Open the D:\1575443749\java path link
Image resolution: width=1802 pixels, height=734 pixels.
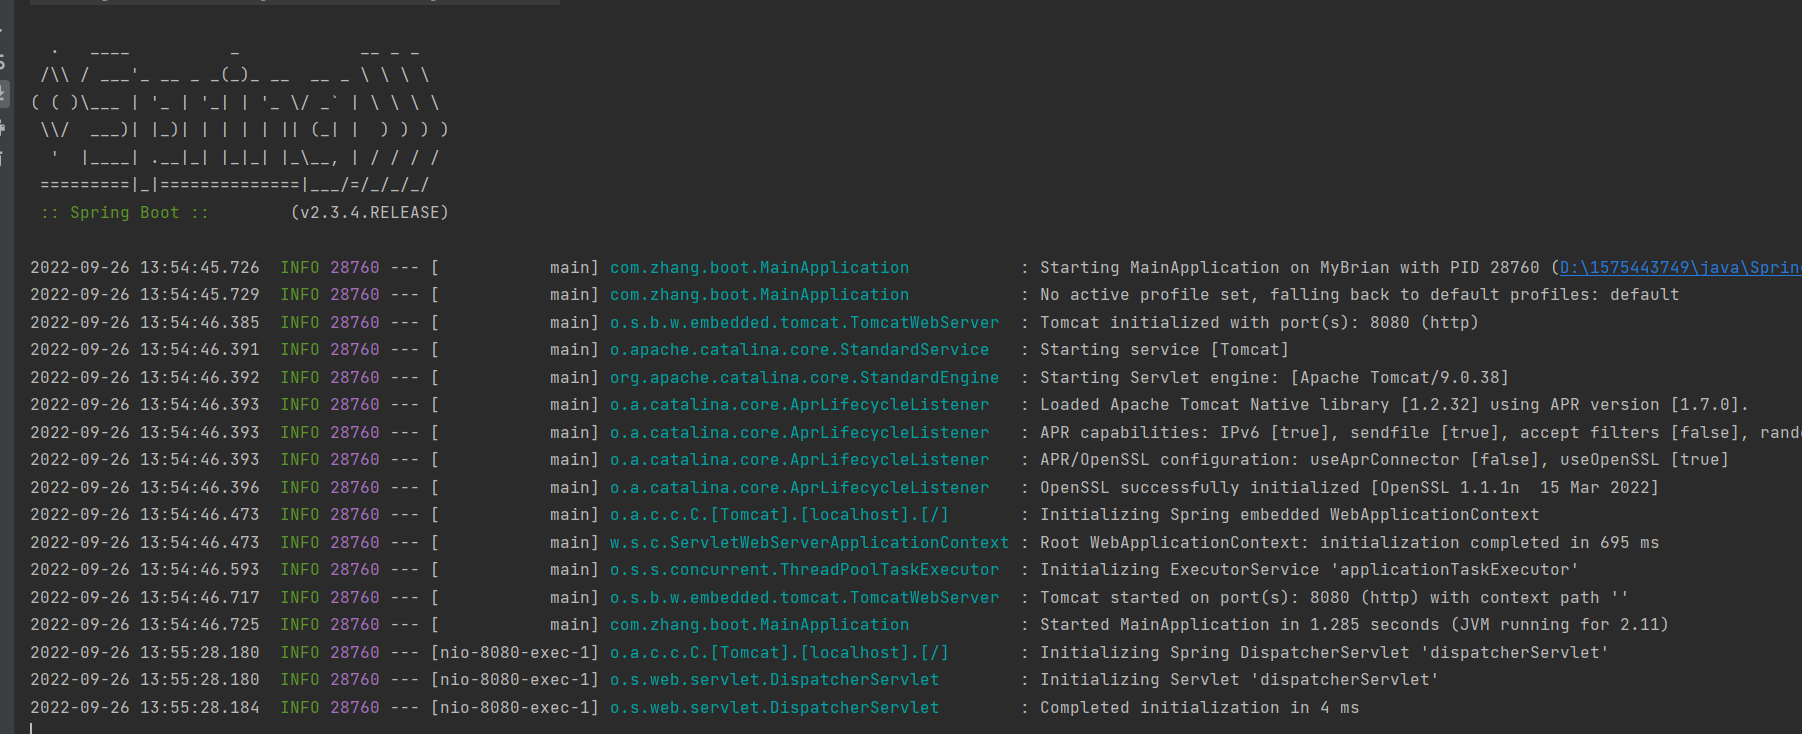pyautogui.click(x=1680, y=268)
